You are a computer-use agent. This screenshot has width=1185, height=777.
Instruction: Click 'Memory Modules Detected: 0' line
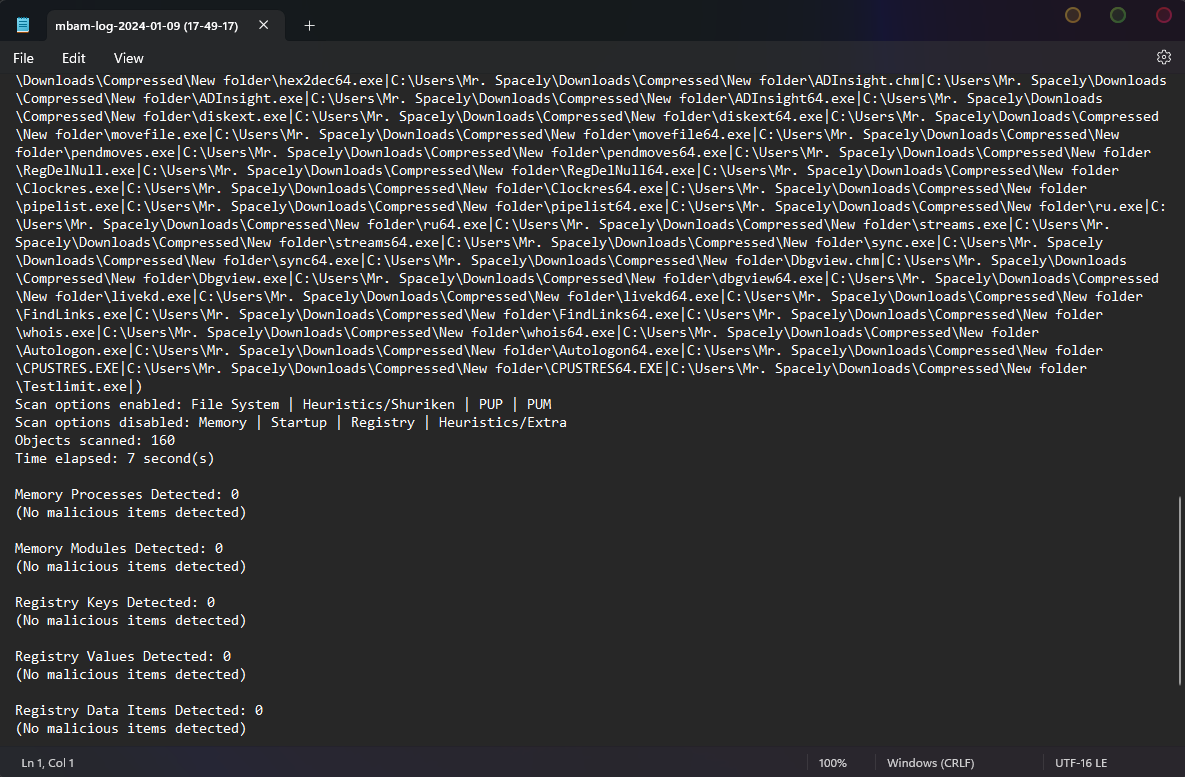[x=119, y=549]
